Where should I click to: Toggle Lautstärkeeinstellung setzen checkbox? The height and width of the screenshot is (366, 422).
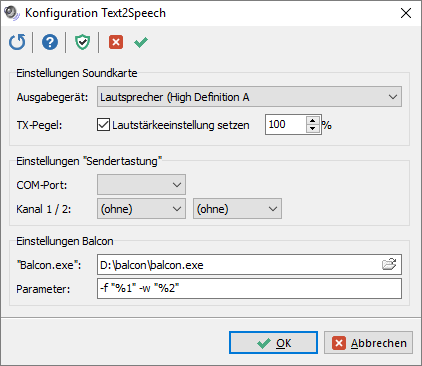pos(103,125)
